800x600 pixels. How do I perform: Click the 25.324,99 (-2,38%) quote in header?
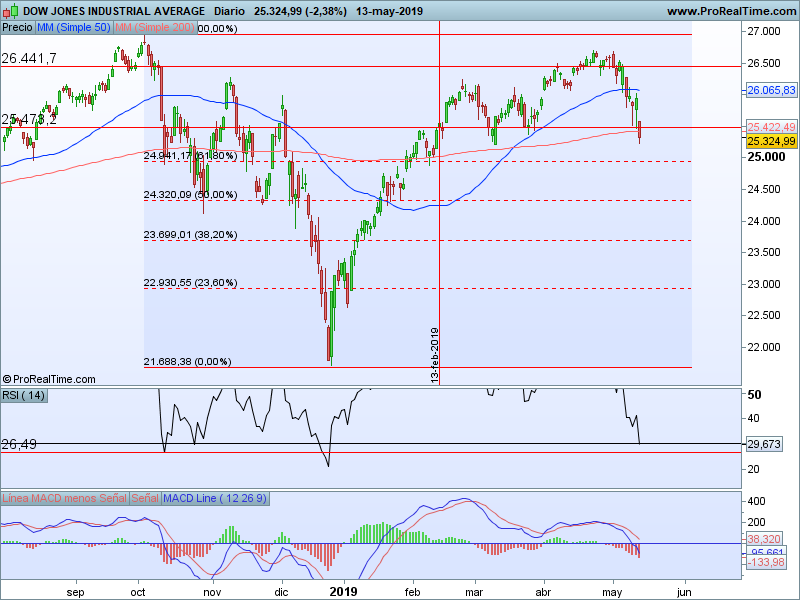pyautogui.click(x=300, y=11)
